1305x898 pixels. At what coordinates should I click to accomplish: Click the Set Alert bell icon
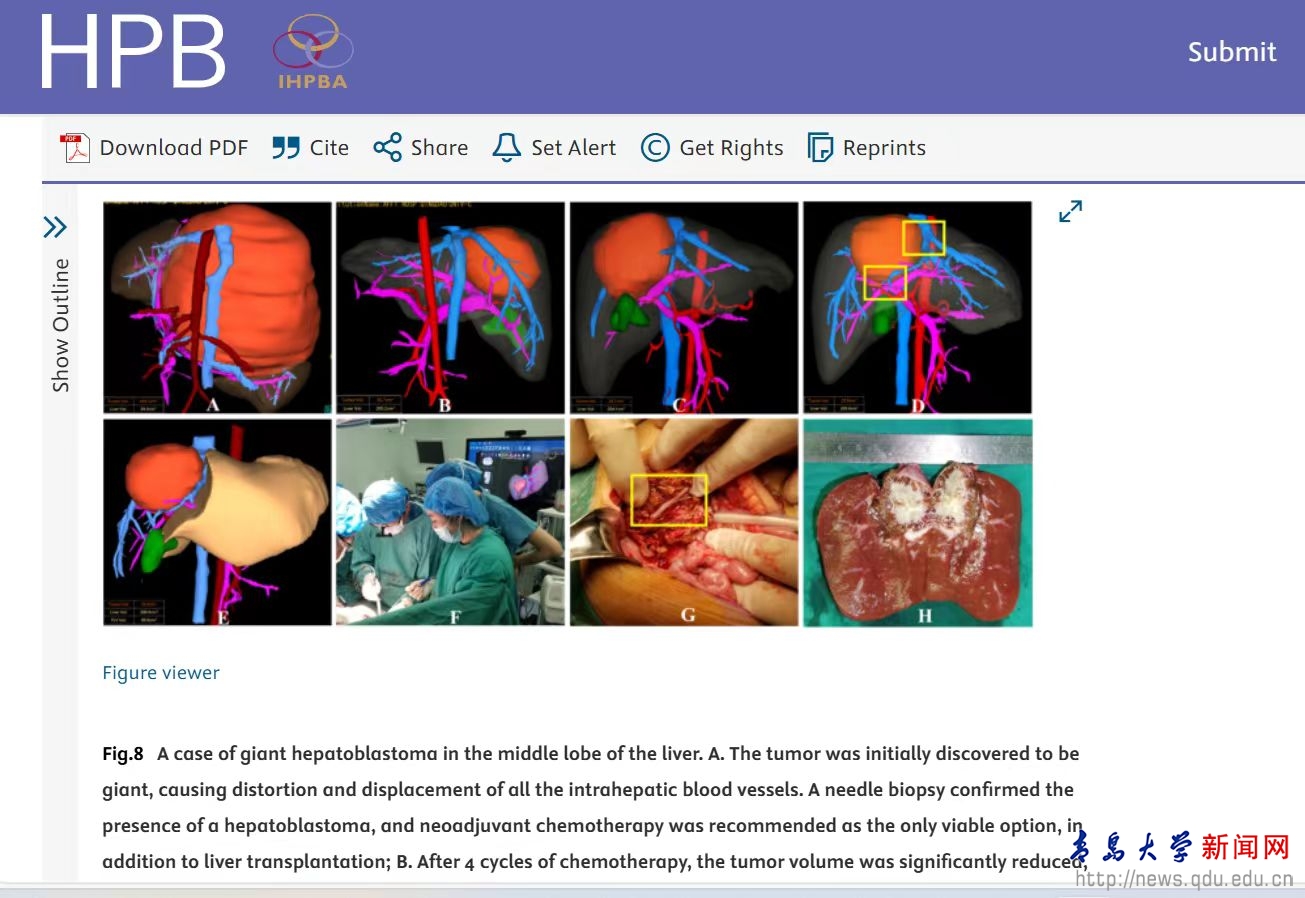point(507,148)
